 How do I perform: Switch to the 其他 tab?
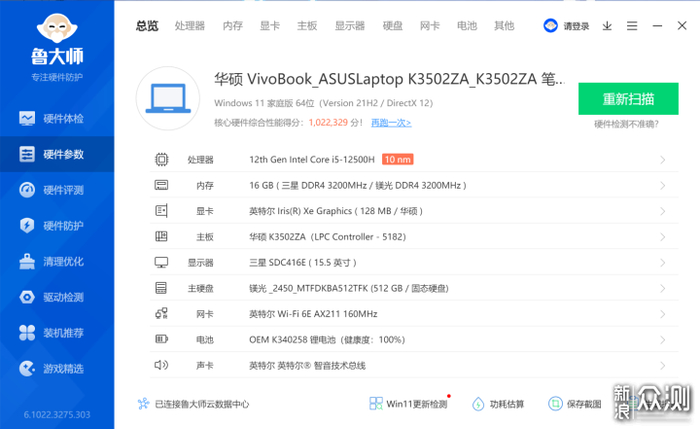click(504, 26)
